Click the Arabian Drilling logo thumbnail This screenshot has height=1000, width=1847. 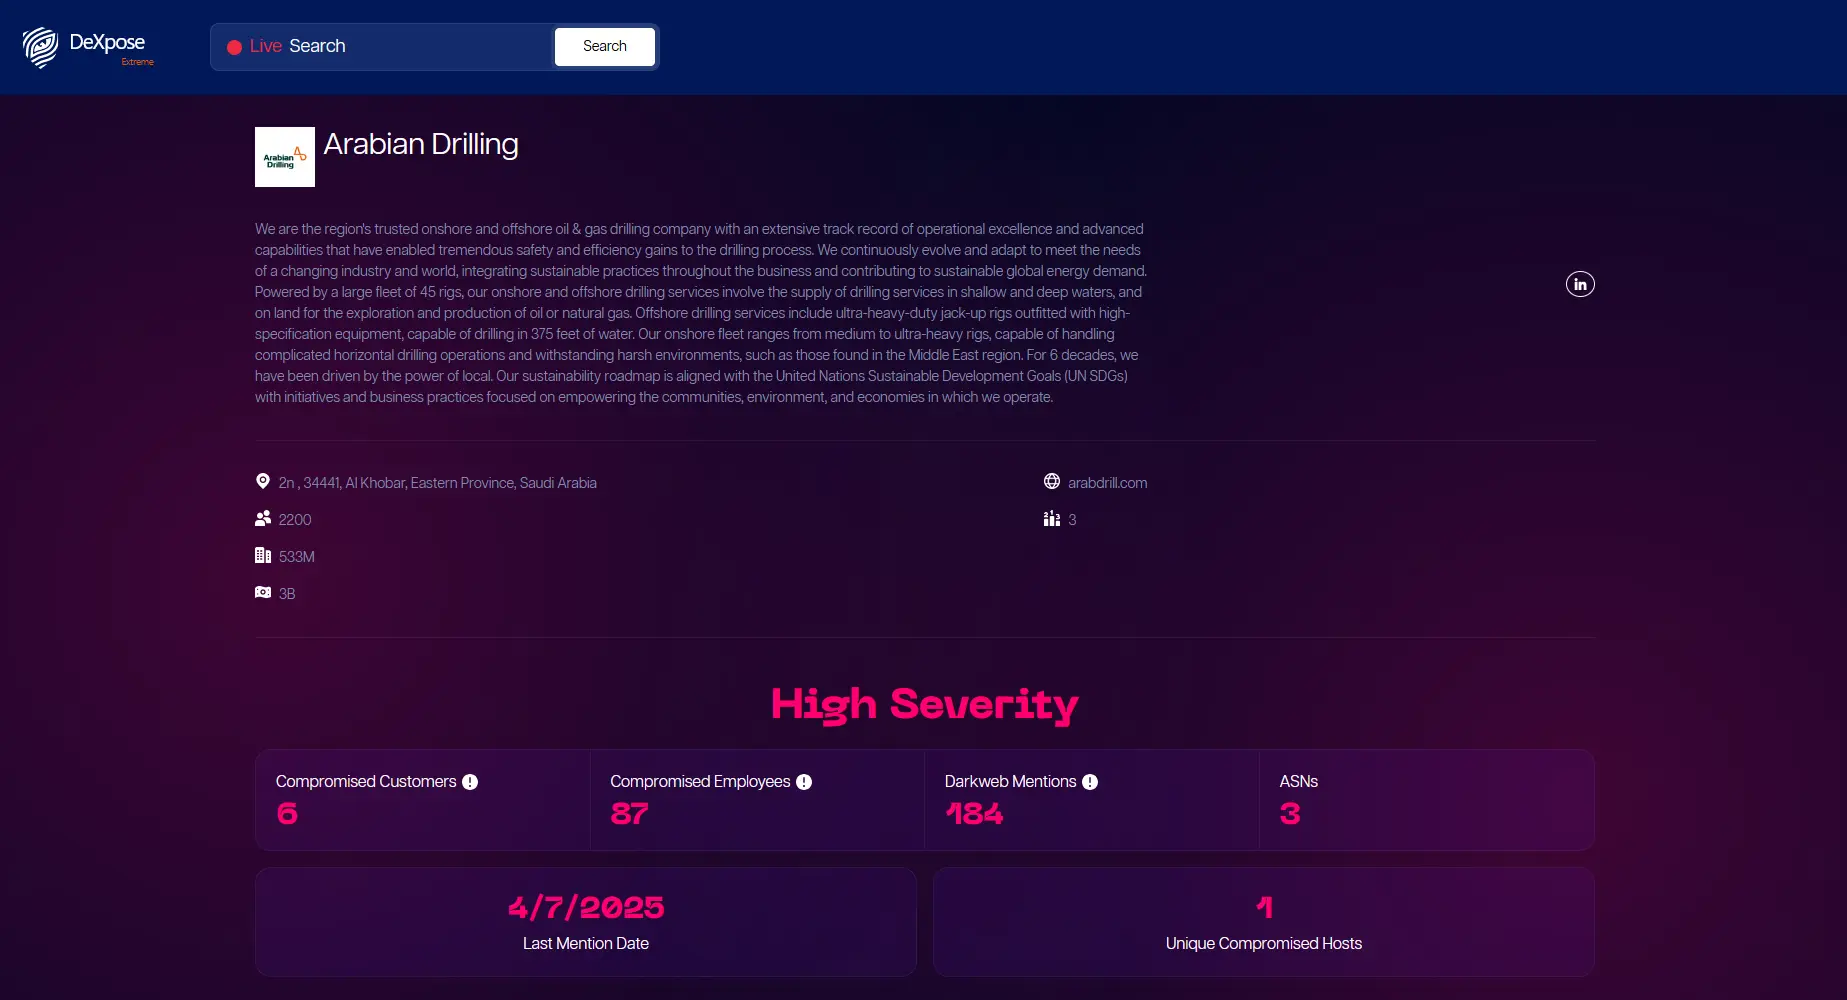click(284, 156)
